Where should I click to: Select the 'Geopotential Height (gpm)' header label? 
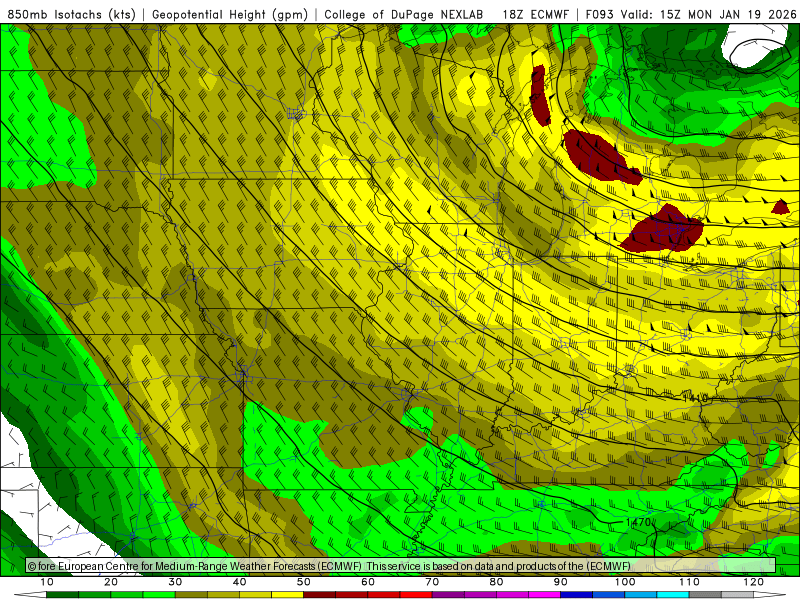(x=230, y=15)
